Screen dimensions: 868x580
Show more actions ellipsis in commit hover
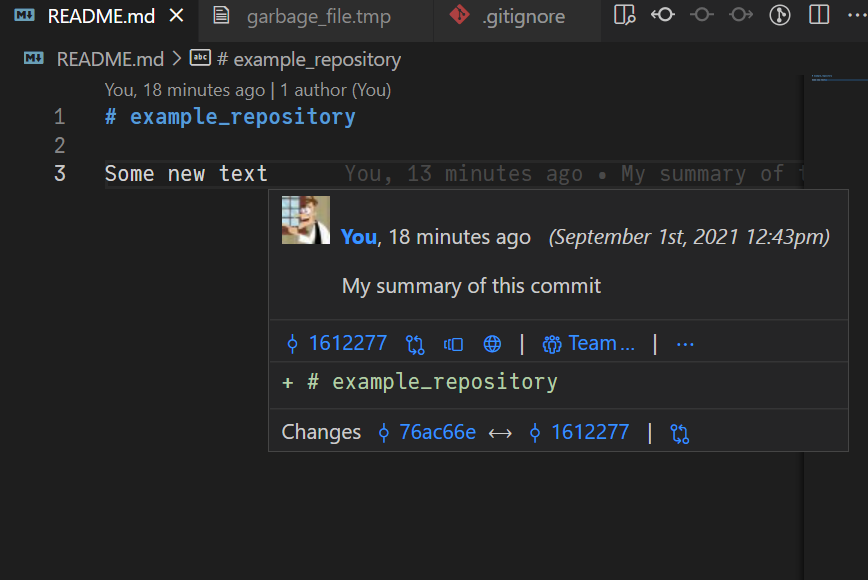tap(685, 344)
